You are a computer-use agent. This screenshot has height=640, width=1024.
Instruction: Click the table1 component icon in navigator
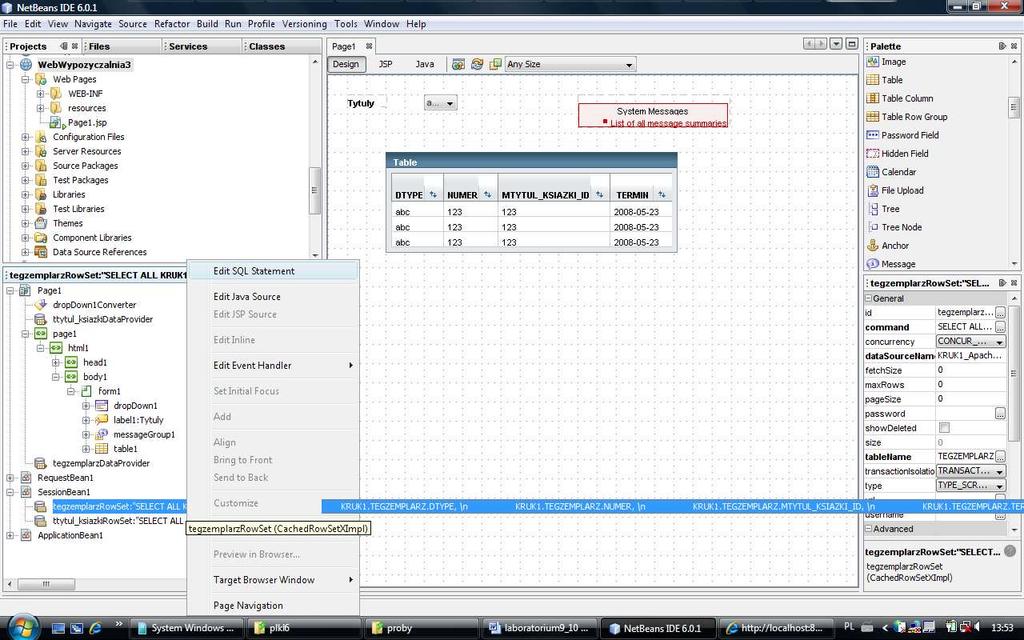tap(101, 449)
